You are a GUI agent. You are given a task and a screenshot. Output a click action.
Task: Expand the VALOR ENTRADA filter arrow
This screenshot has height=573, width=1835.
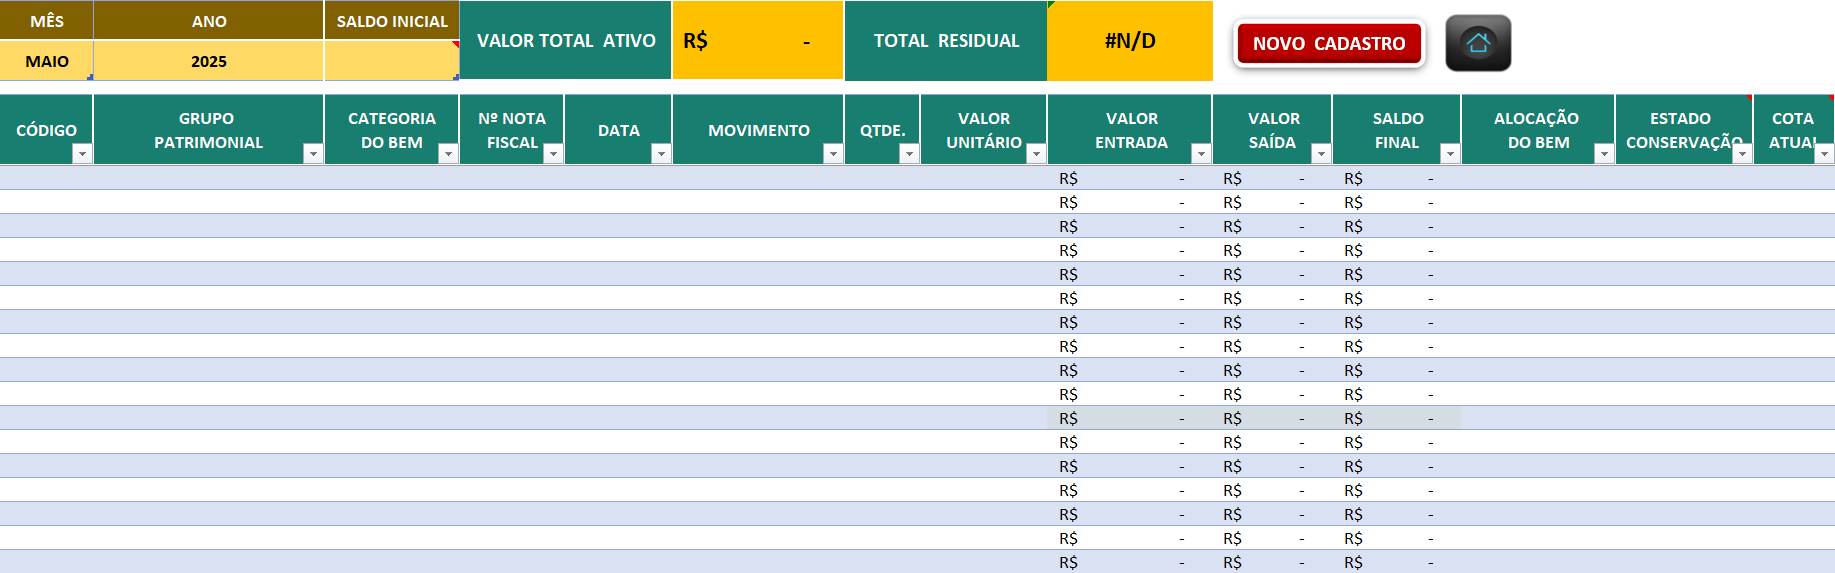point(1201,153)
